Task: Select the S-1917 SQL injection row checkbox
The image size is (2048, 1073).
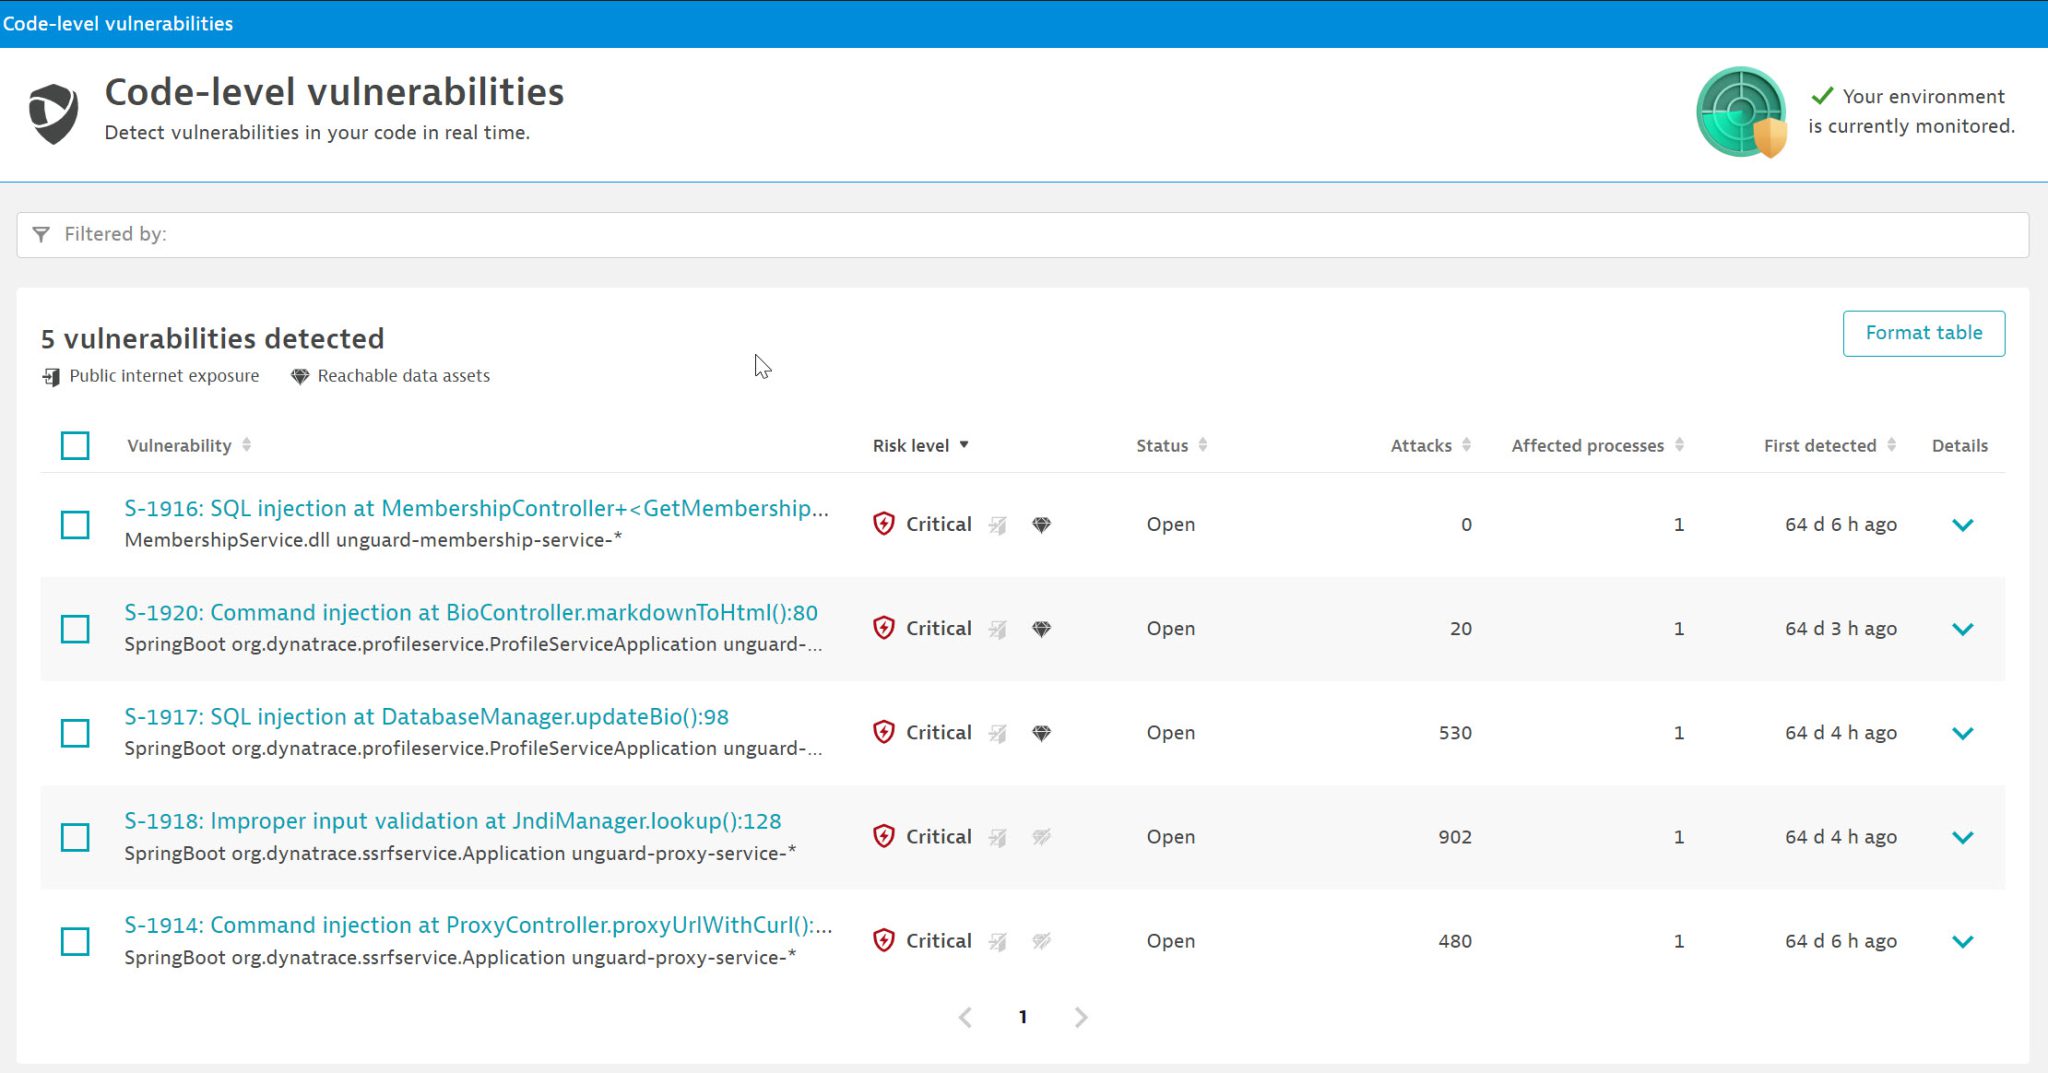Action: tap(75, 733)
